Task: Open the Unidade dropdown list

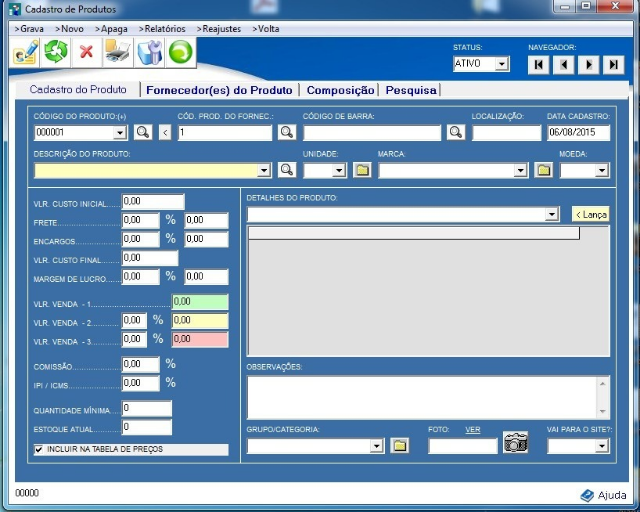Action: [x=339, y=170]
